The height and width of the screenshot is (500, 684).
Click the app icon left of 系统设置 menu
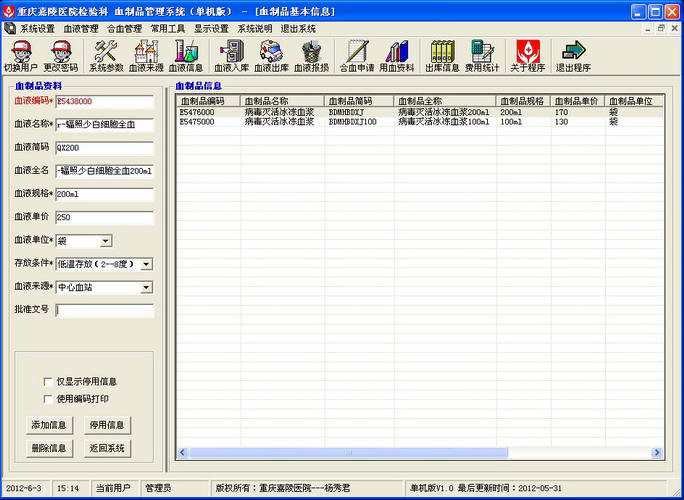tap(10, 28)
